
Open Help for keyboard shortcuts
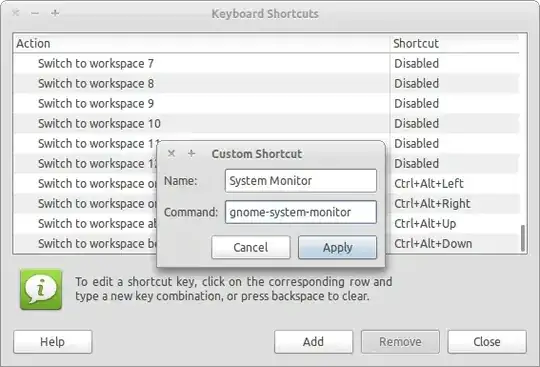coord(53,342)
